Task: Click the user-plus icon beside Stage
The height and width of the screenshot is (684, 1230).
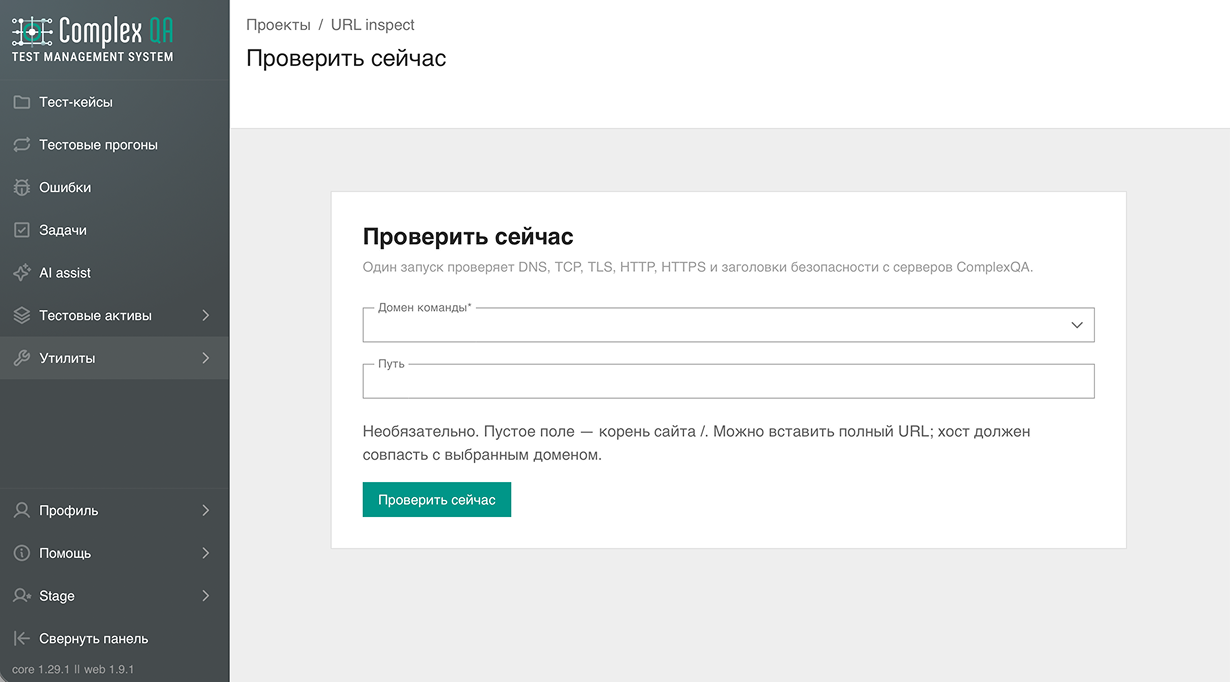Action: pyautogui.click(x=22, y=596)
